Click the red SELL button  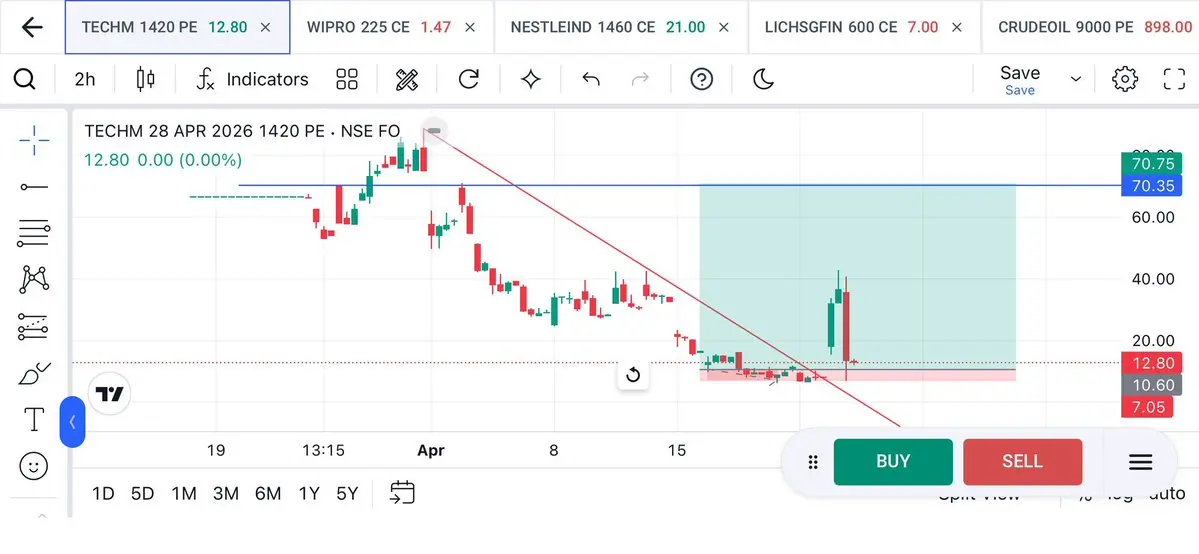tap(1022, 461)
